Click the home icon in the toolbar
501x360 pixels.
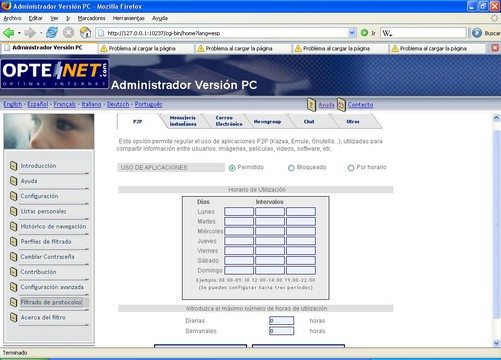click(85, 33)
